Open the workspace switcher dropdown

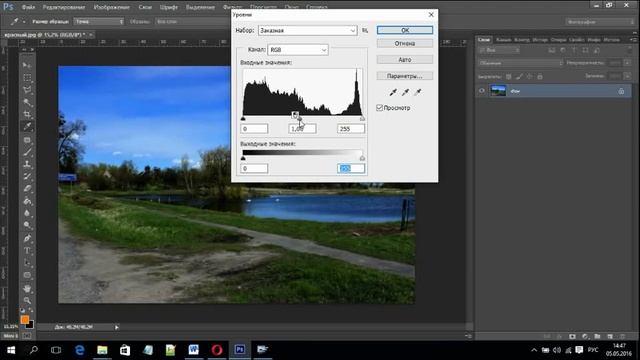[x=600, y=22]
